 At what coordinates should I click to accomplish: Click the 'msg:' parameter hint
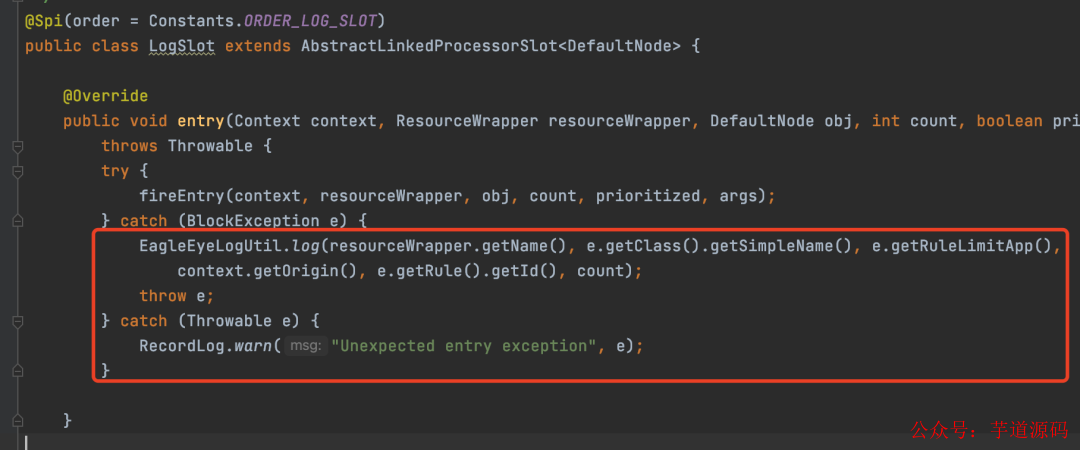tap(306, 345)
